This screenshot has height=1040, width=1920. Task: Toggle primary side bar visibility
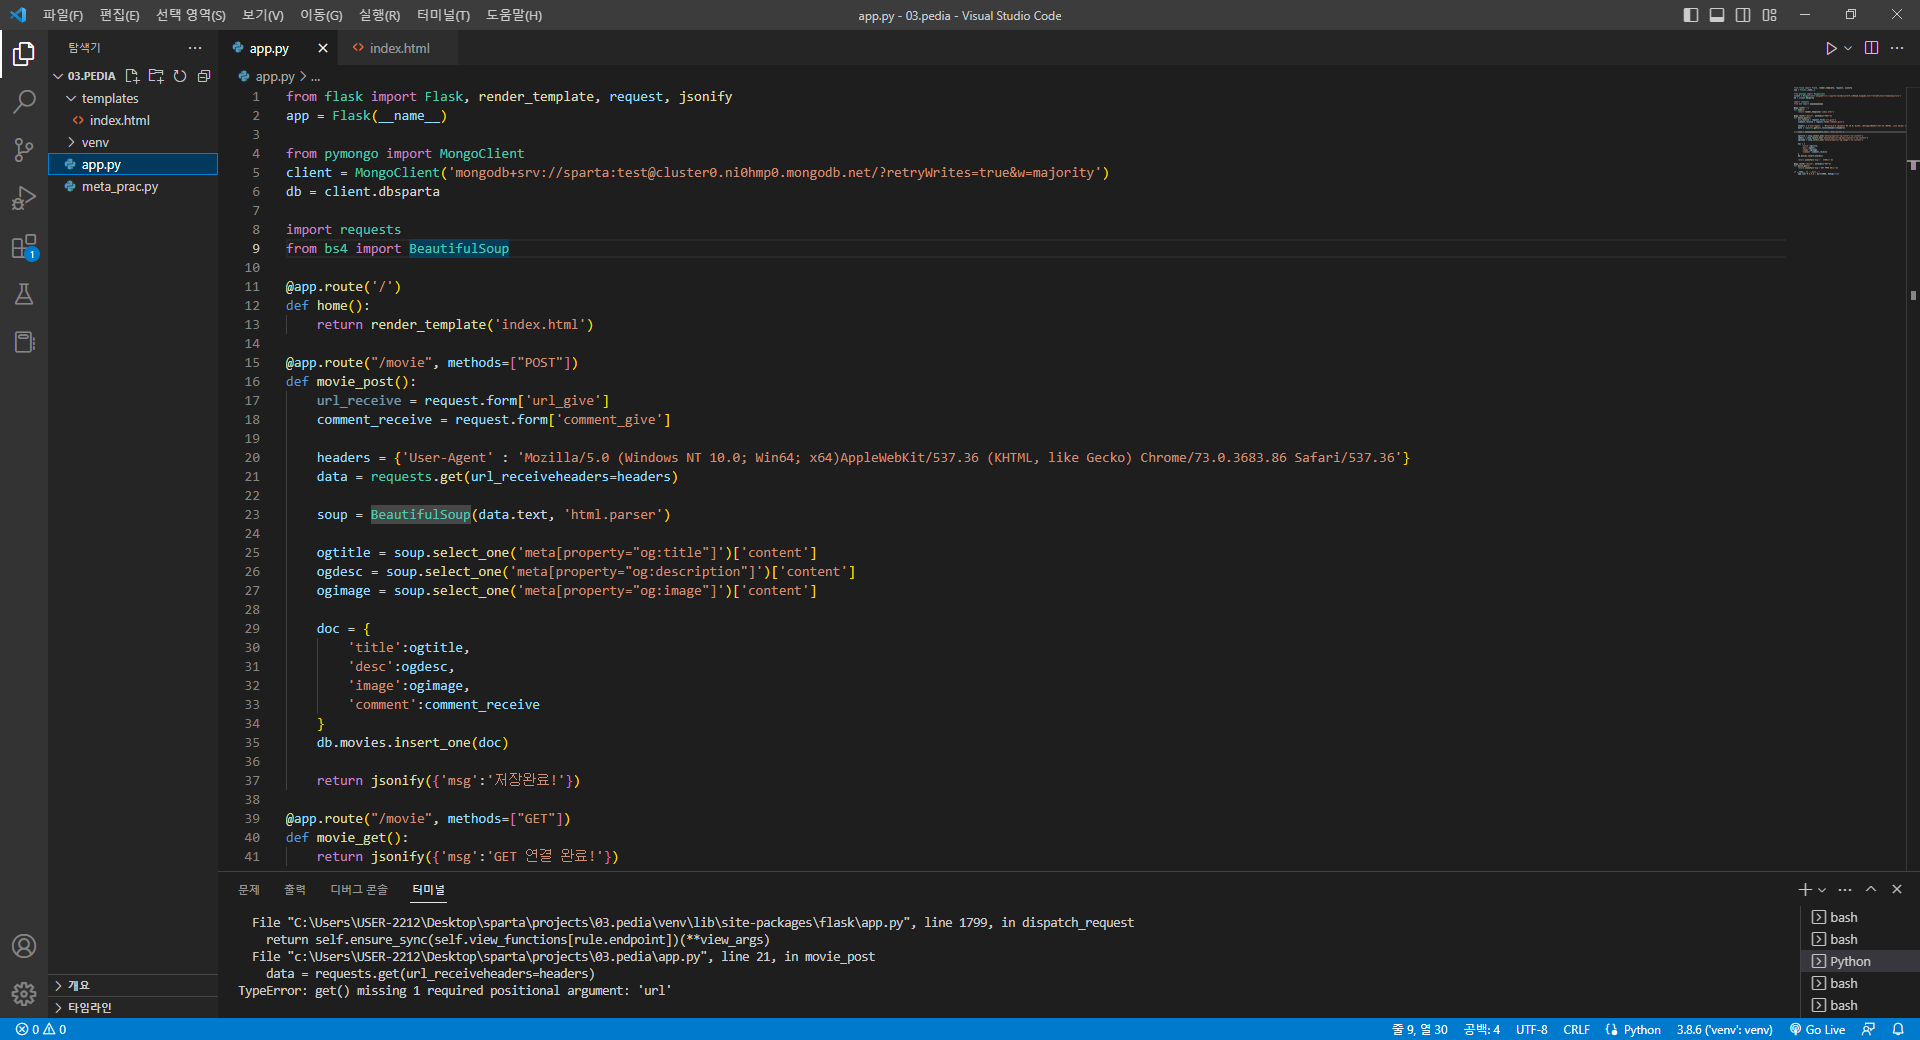click(x=1691, y=15)
